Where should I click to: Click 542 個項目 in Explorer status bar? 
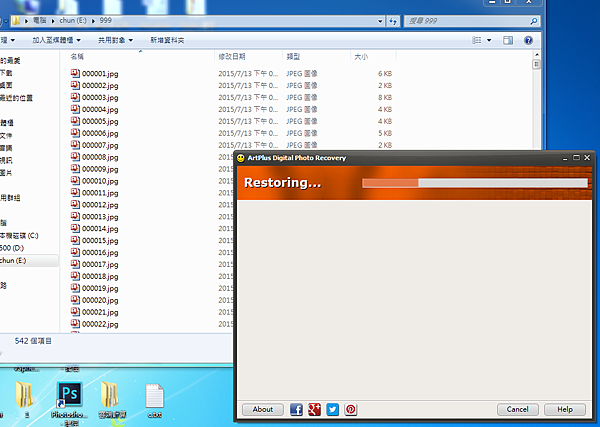[x=33, y=341]
